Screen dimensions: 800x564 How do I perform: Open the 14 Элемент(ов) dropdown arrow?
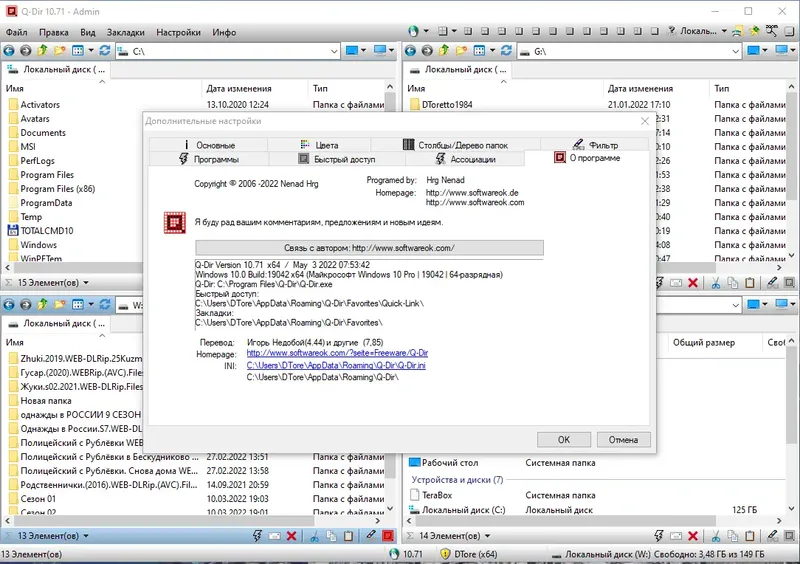[487, 536]
